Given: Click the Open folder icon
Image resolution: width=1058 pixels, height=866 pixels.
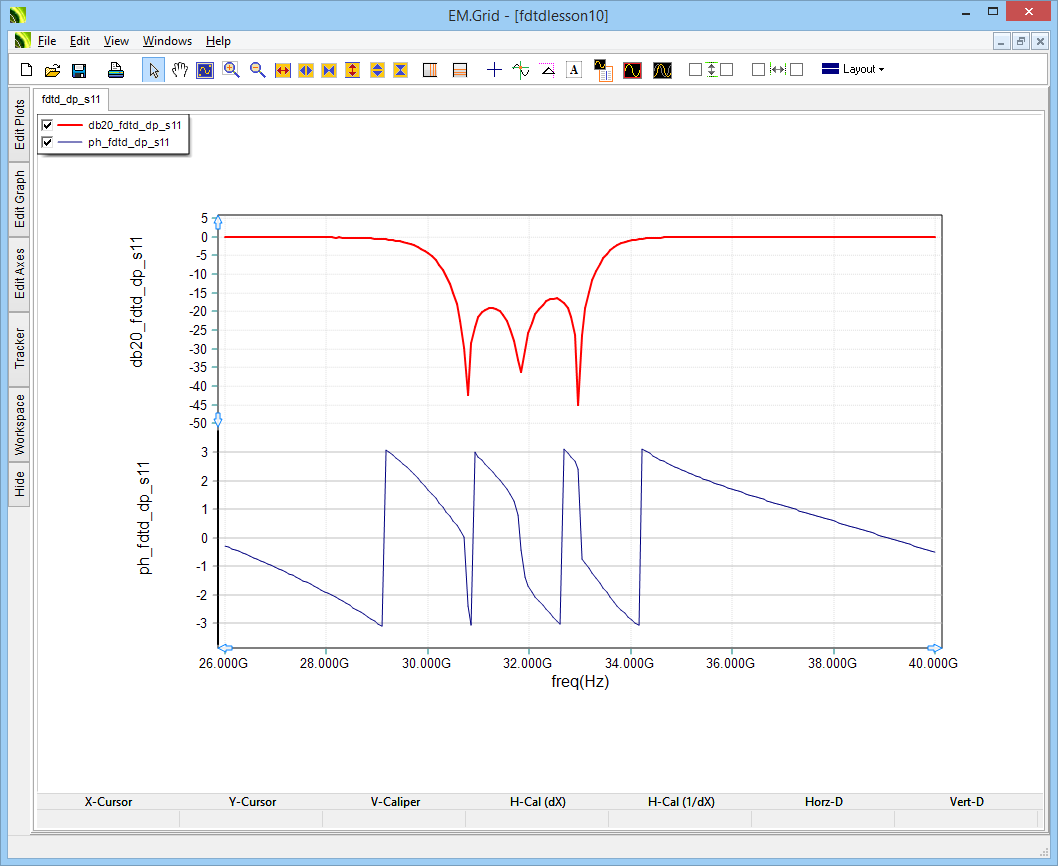Looking at the screenshot, I should (x=53, y=70).
